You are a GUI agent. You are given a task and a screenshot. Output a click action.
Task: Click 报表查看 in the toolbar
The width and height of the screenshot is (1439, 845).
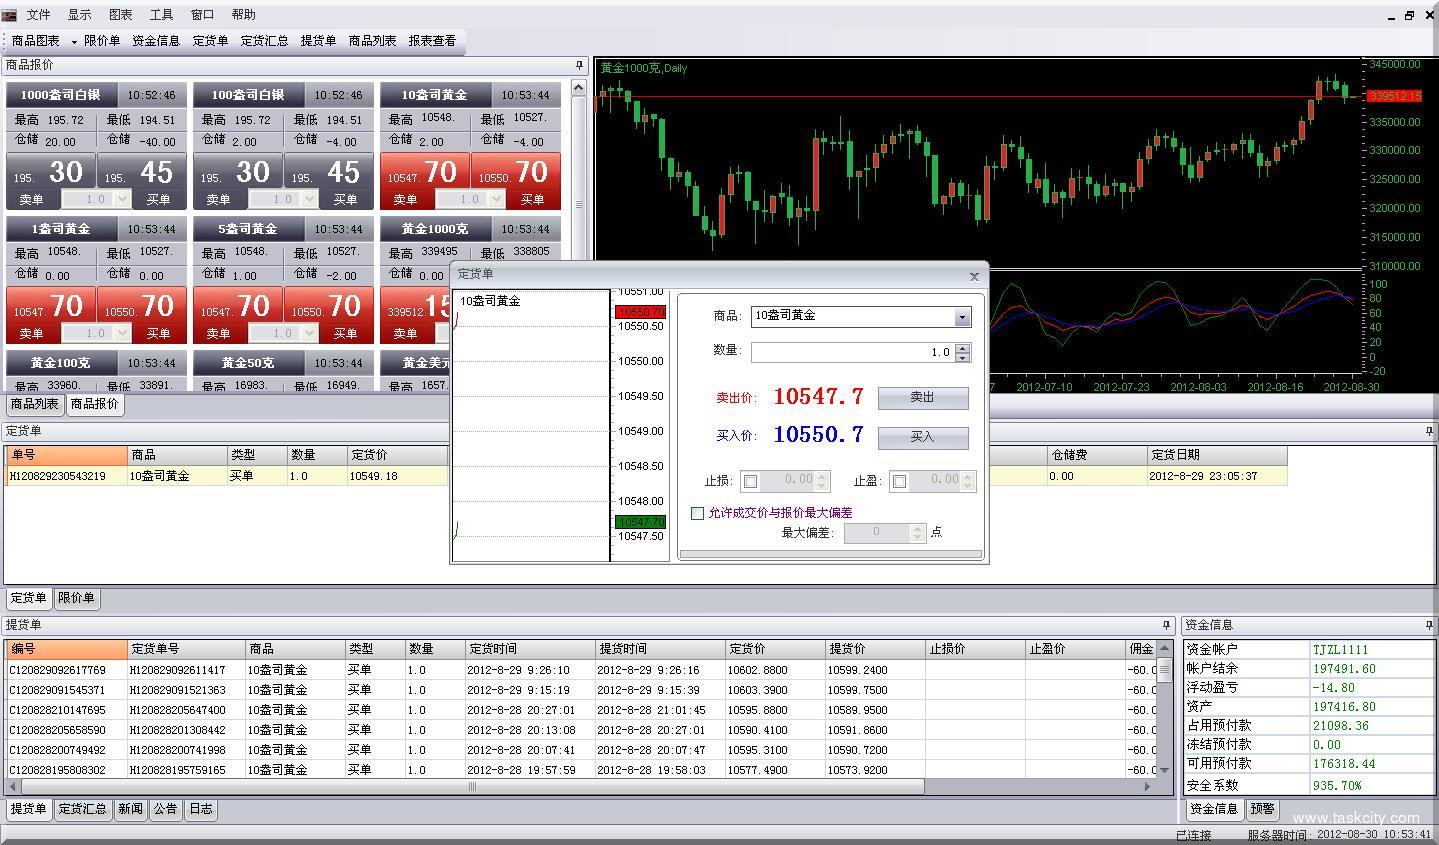point(432,41)
